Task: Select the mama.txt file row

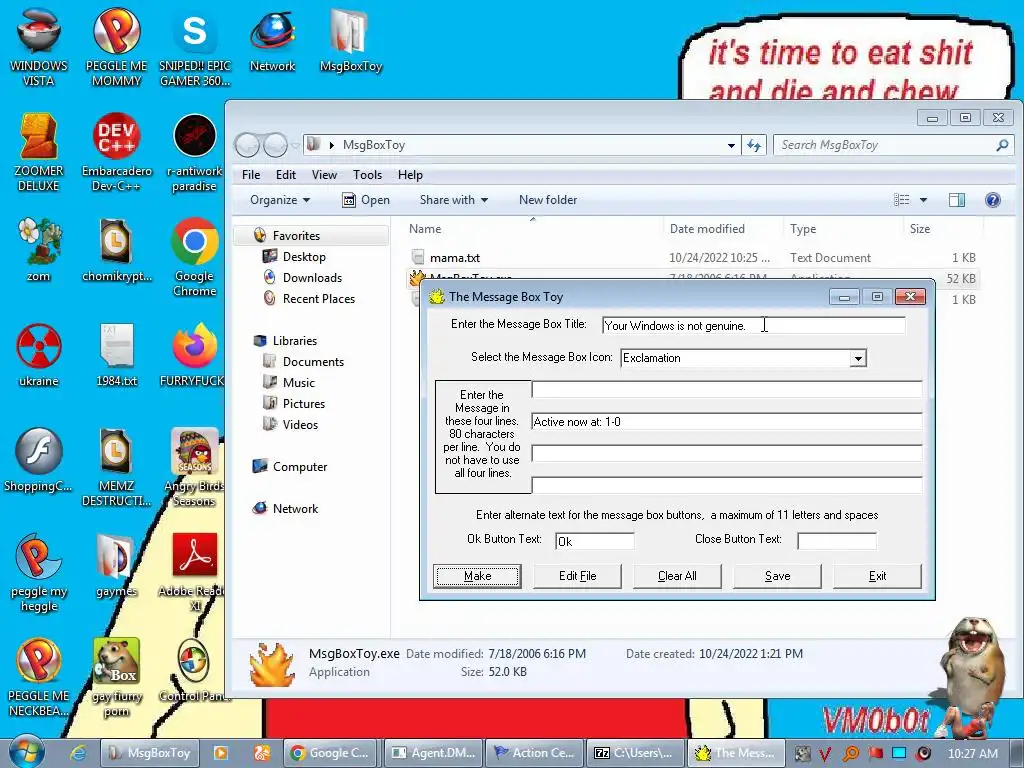Action: click(x=692, y=257)
